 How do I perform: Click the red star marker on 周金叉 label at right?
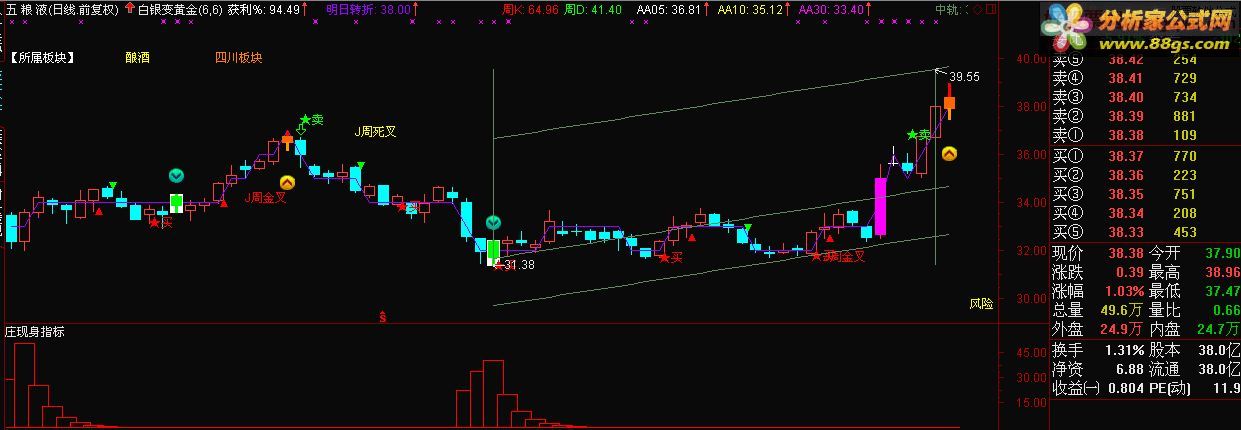click(x=816, y=256)
